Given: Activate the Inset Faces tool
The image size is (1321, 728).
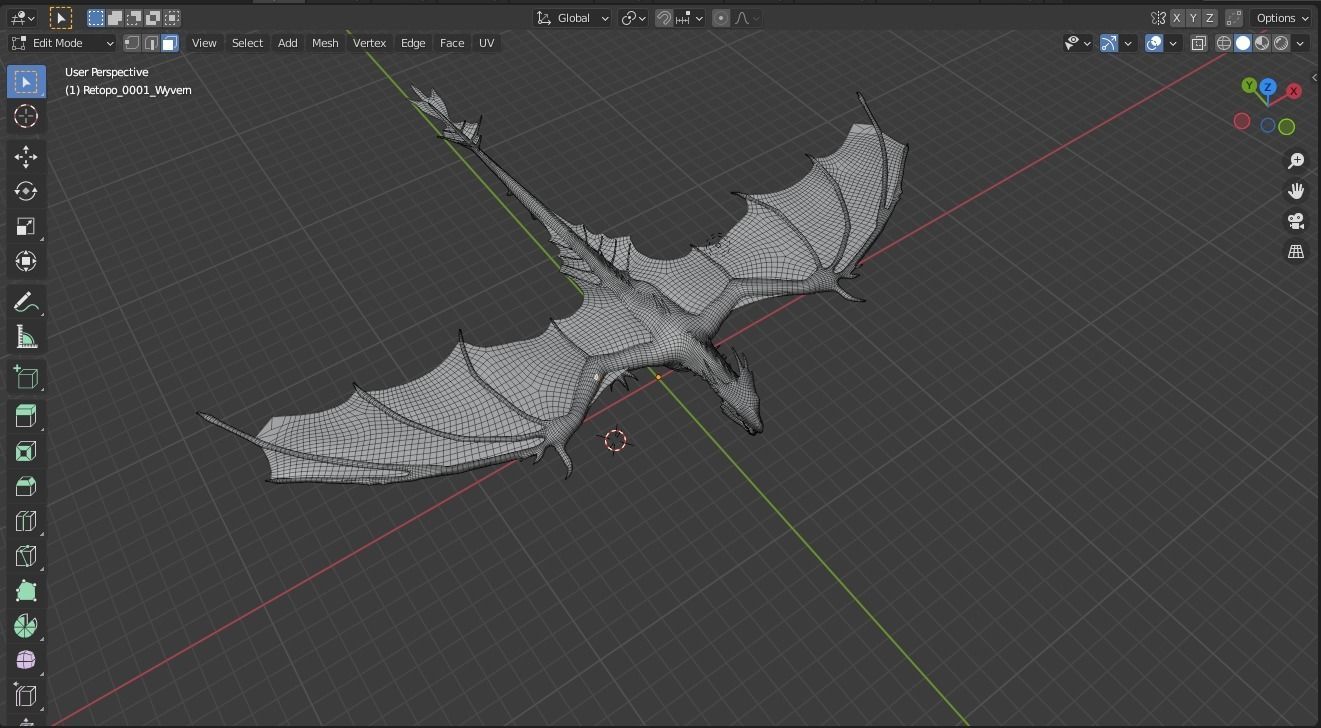Looking at the screenshot, I should (x=26, y=451).
